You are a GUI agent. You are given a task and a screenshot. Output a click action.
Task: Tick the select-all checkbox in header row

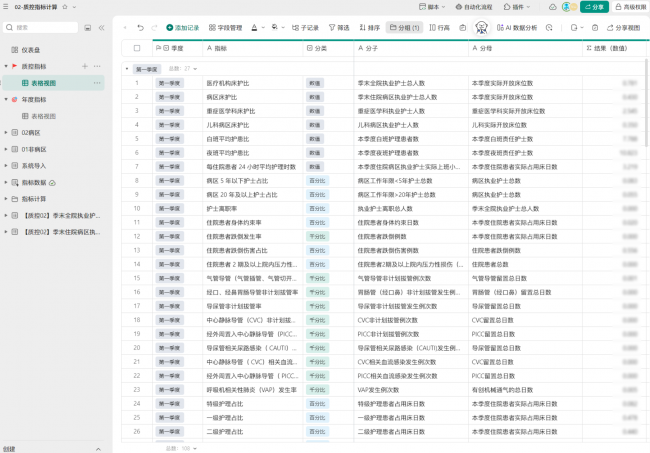coord(136,47)
